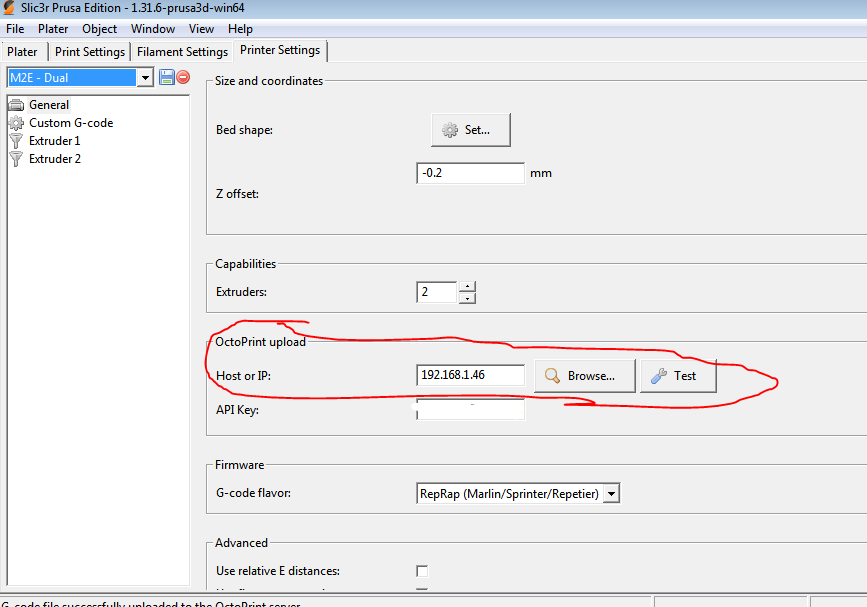867x607 pixels.
Task: Select Extruder 1 funnel item
Action: [54, 141]
